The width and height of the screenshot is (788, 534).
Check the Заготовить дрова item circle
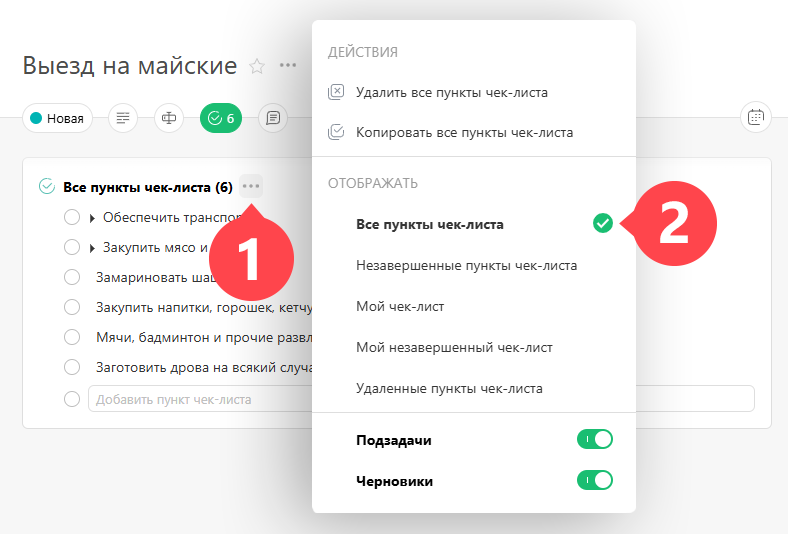(72, 367)
